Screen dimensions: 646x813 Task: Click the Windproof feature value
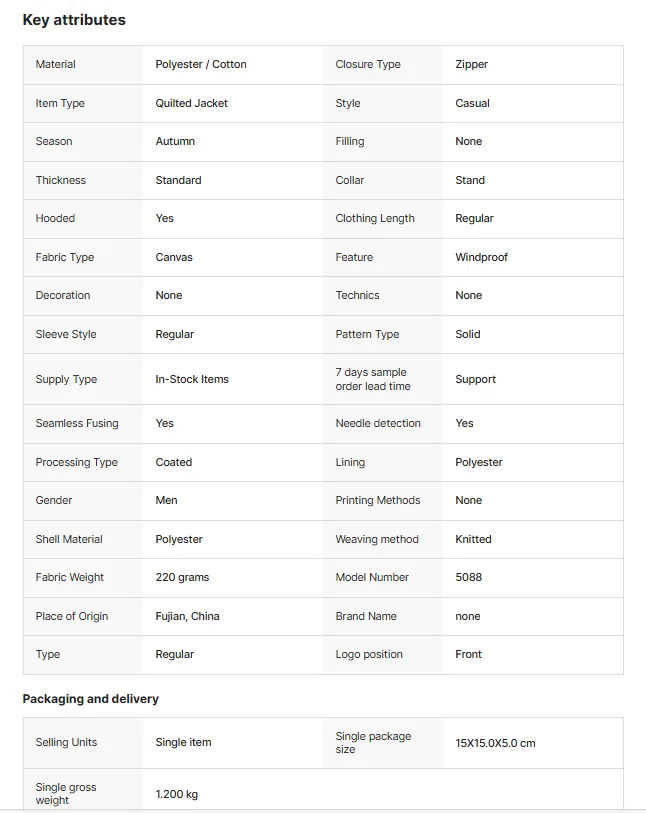click(x=481, y=257)
